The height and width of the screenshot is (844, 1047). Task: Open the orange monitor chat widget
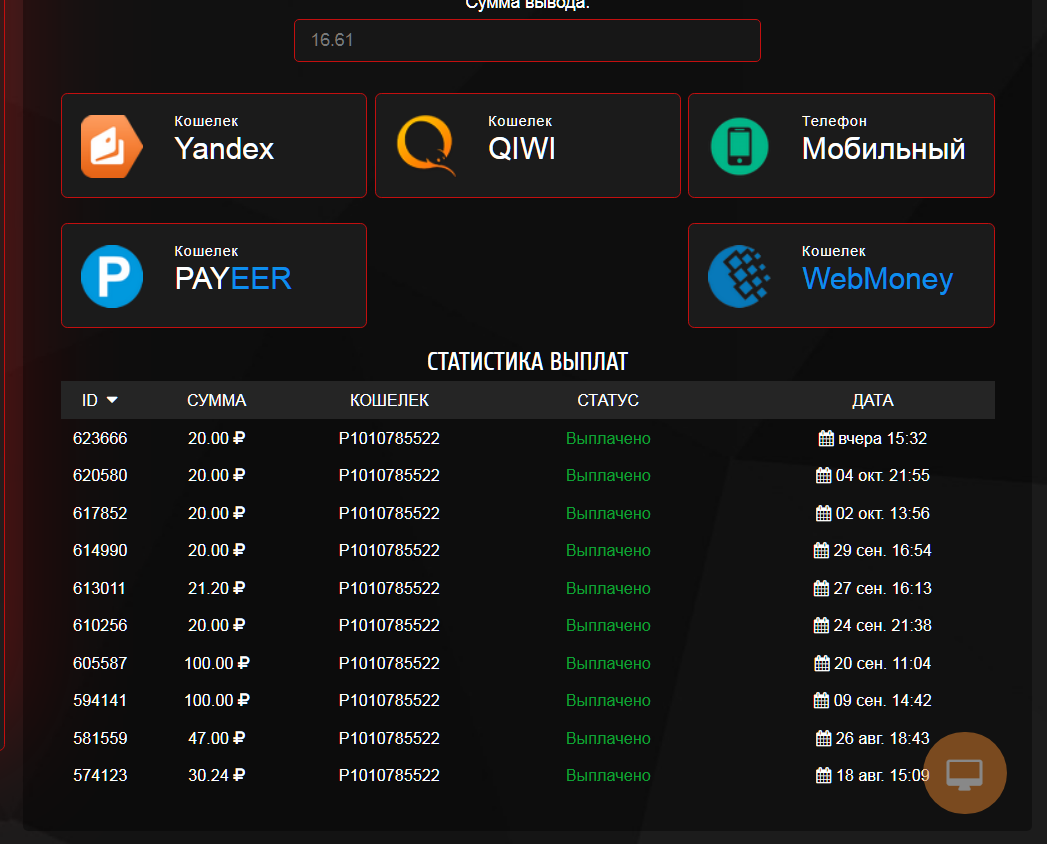pos(965,773)
